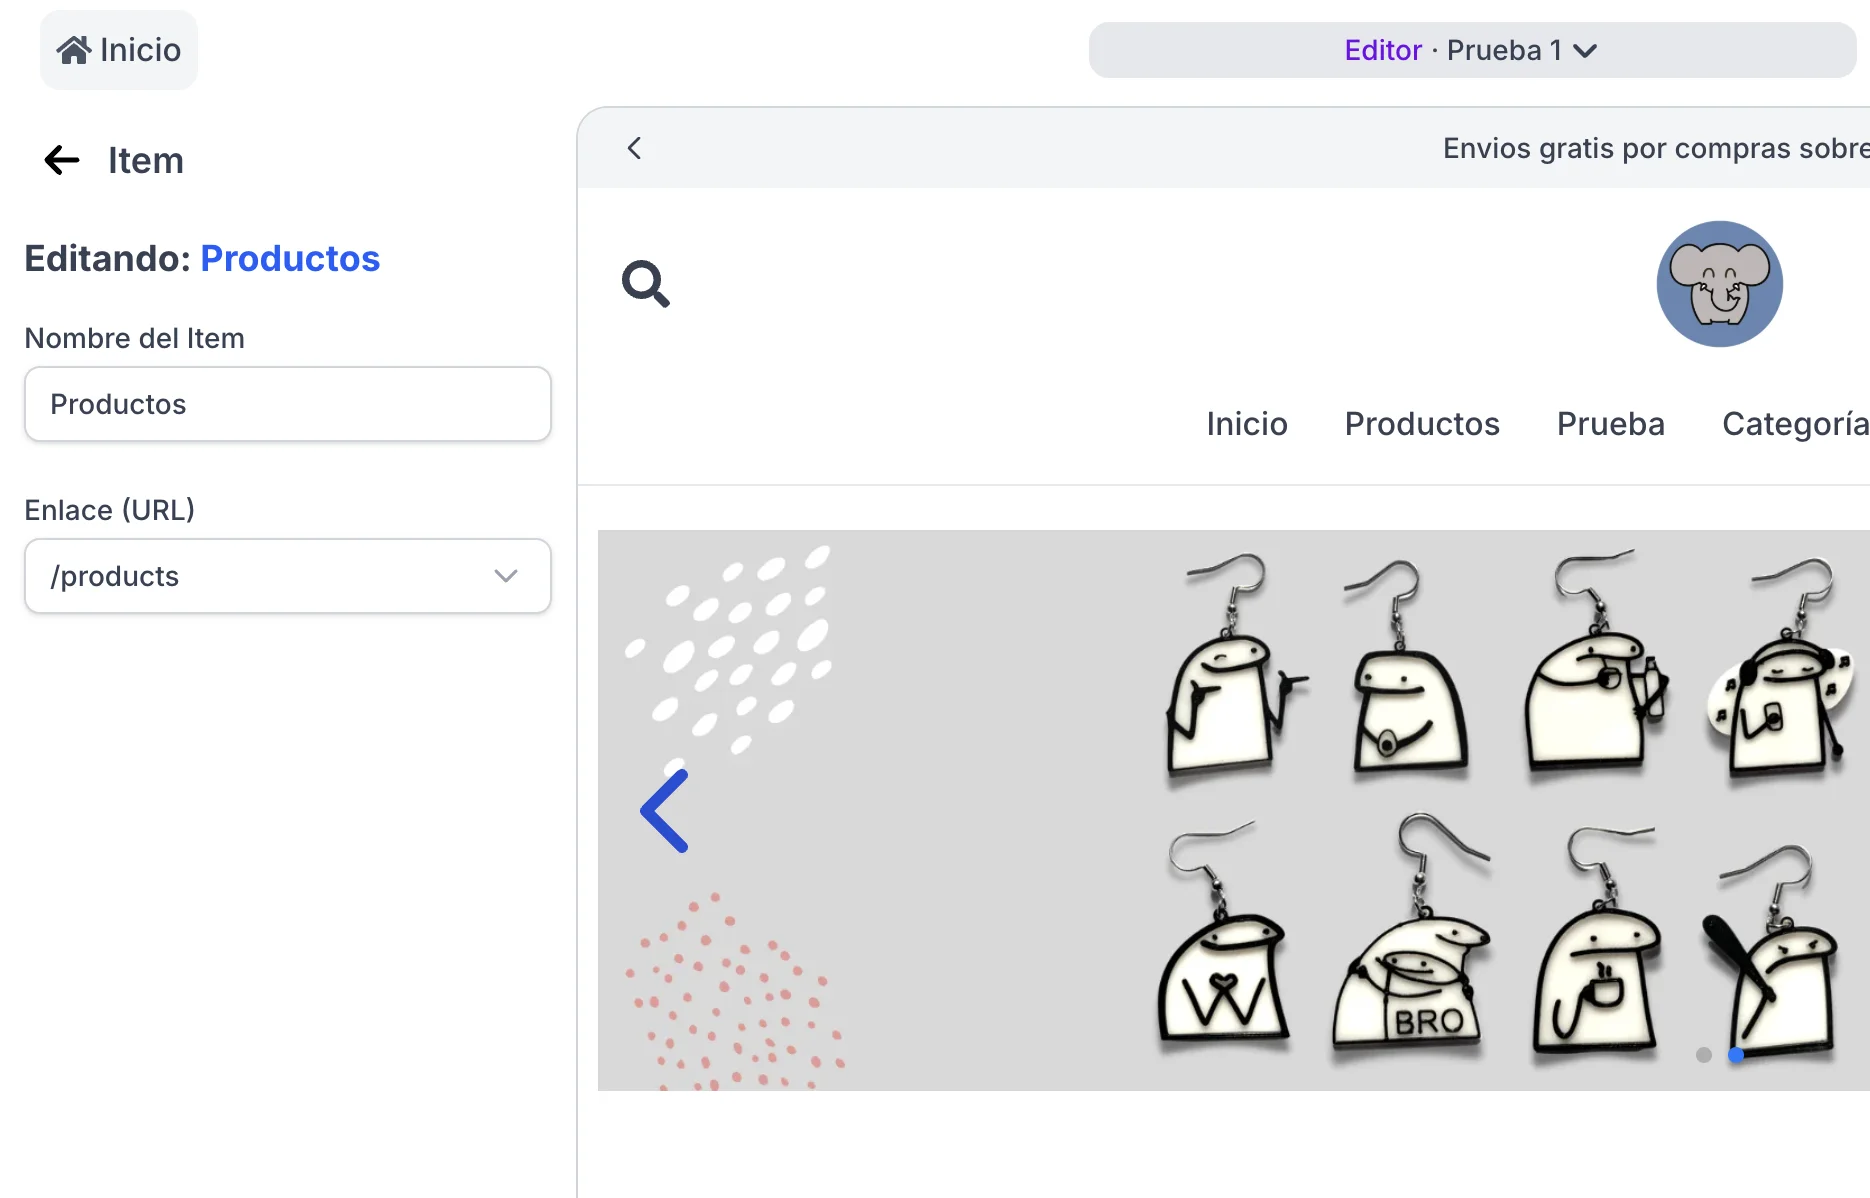Image resolution: width=1870 pixels, height=1198 pixels.
Task: Open Prueba in the store navigation
Action: 1610,424
